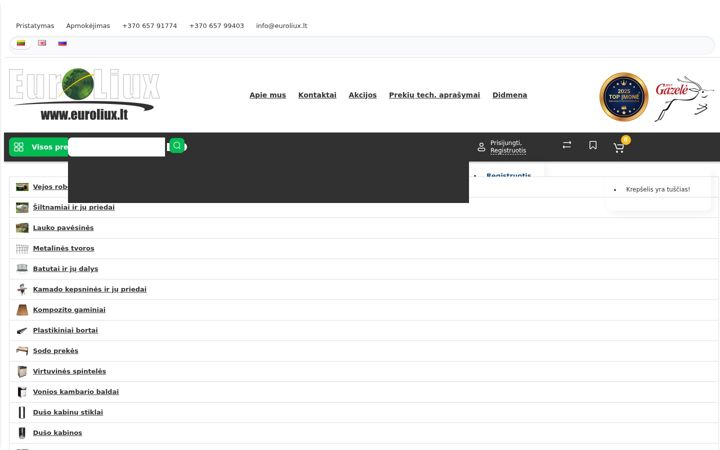Screen dimensions: 720x450
Task: Open Plastikiniai bortai category
Action: (x=66, y=330)
